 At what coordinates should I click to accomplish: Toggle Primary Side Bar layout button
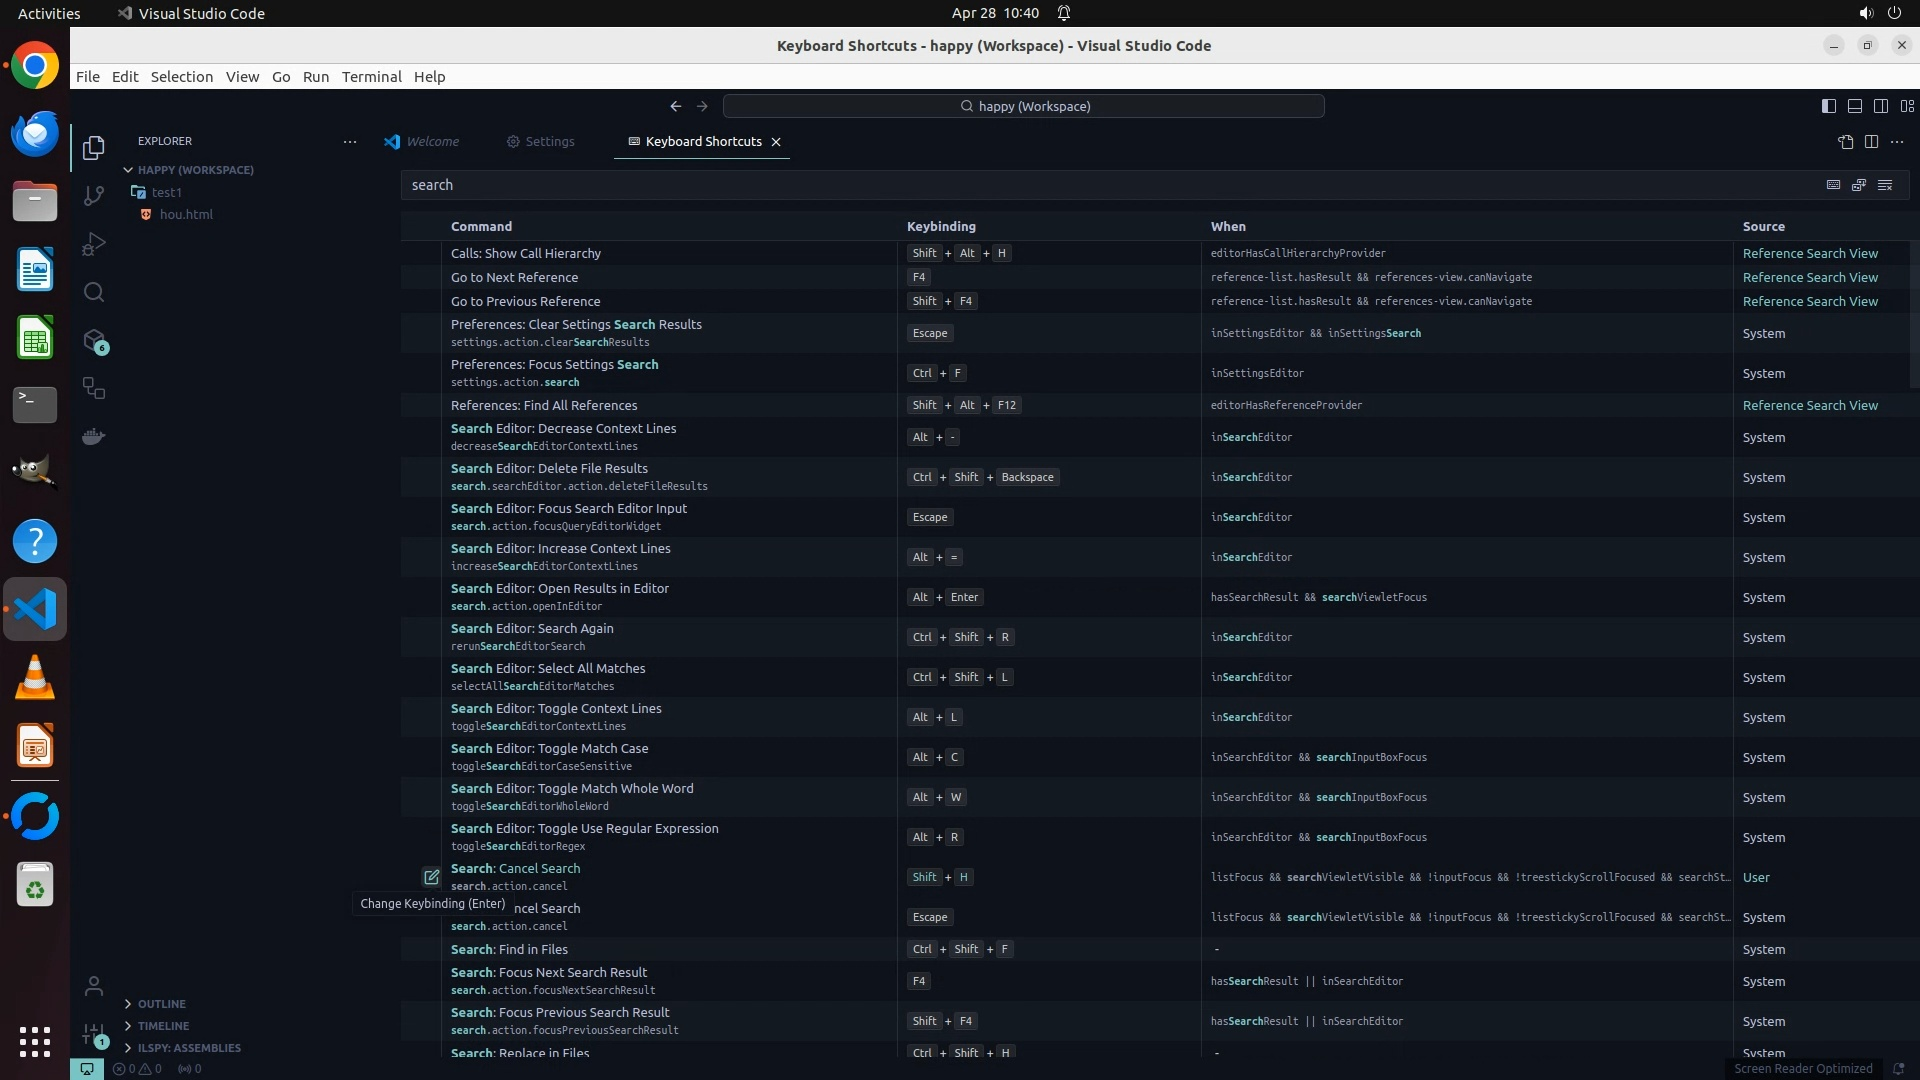pos(1828,106)
